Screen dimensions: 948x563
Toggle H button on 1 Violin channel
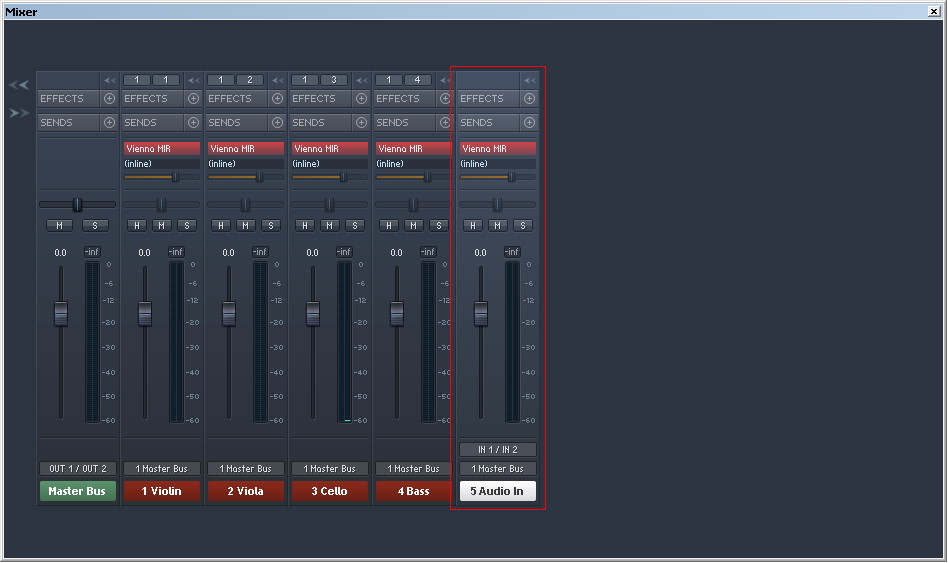[x=137, y=226]
